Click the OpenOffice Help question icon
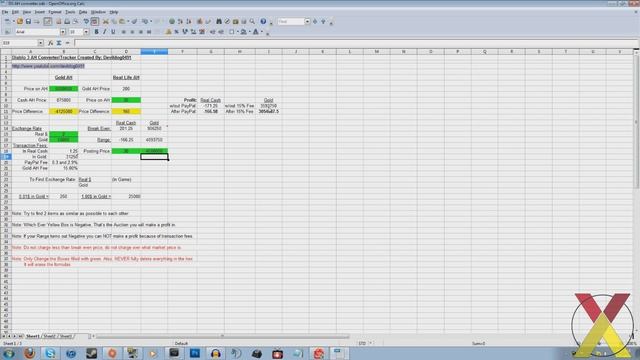 (263, 21)
